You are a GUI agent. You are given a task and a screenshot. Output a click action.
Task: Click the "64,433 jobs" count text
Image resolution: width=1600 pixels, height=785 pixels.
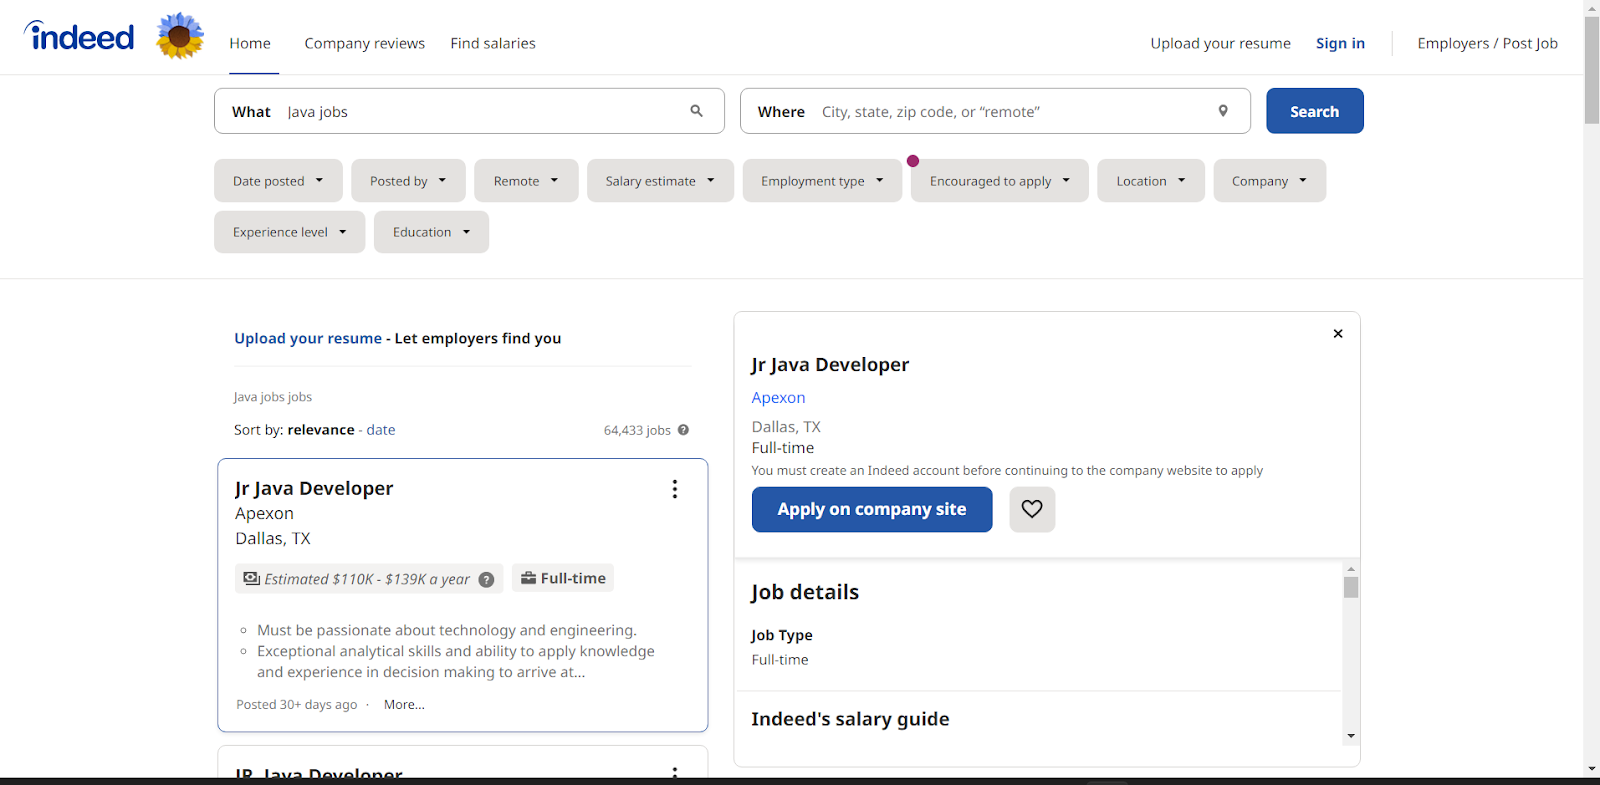click(x=637, y=430)
